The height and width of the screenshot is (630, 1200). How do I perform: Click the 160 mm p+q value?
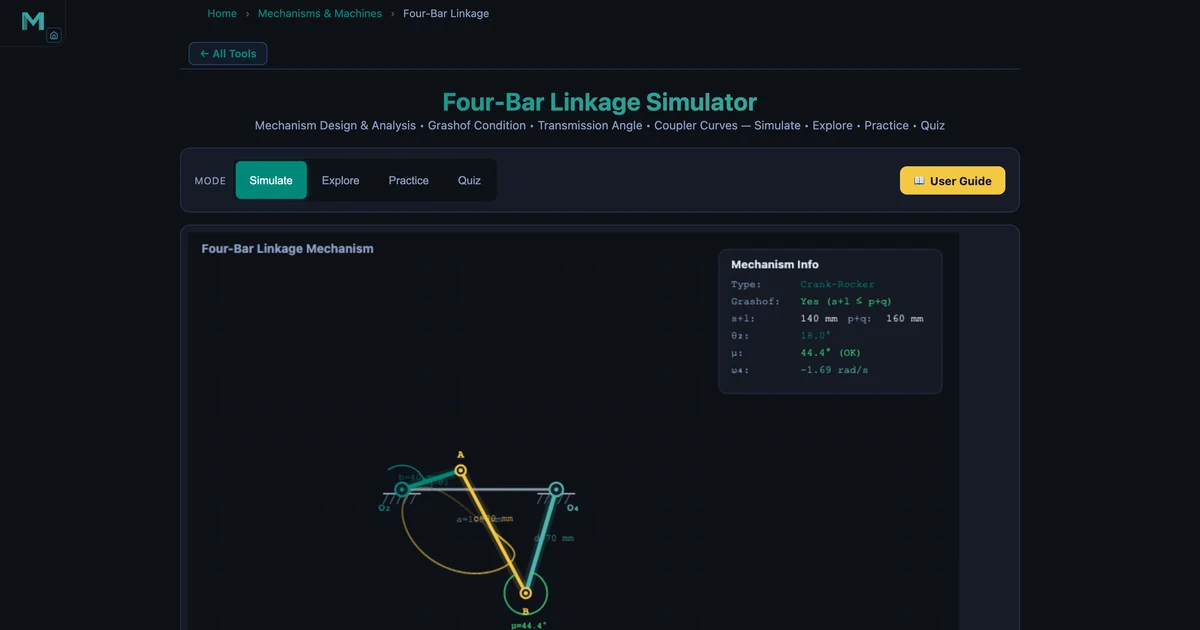904,319
